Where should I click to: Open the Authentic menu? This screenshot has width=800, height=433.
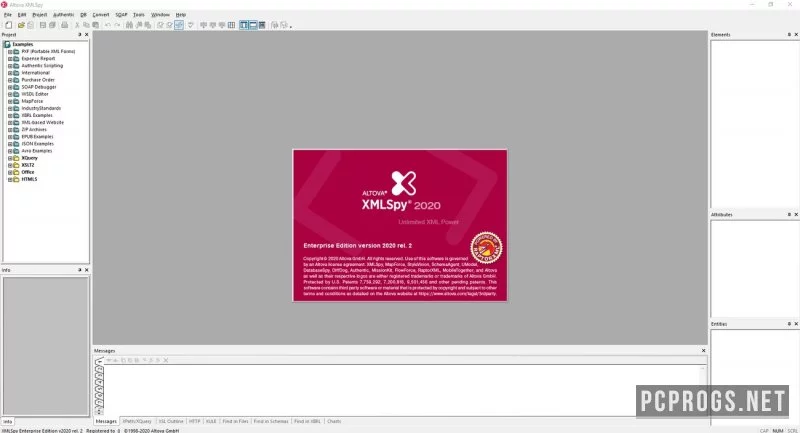click(x=63, y=15)
